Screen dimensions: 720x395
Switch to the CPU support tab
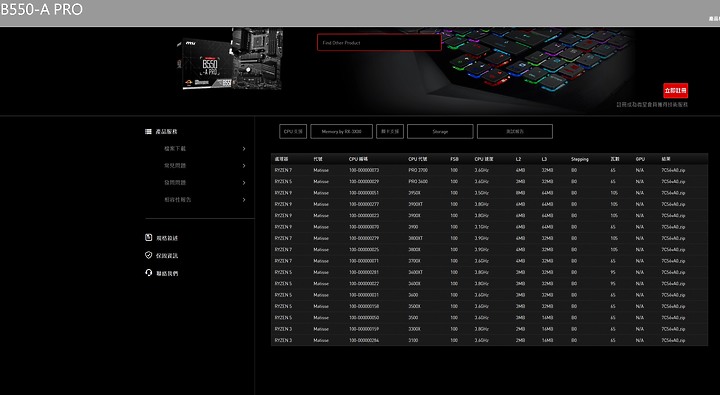click(293, 131)
